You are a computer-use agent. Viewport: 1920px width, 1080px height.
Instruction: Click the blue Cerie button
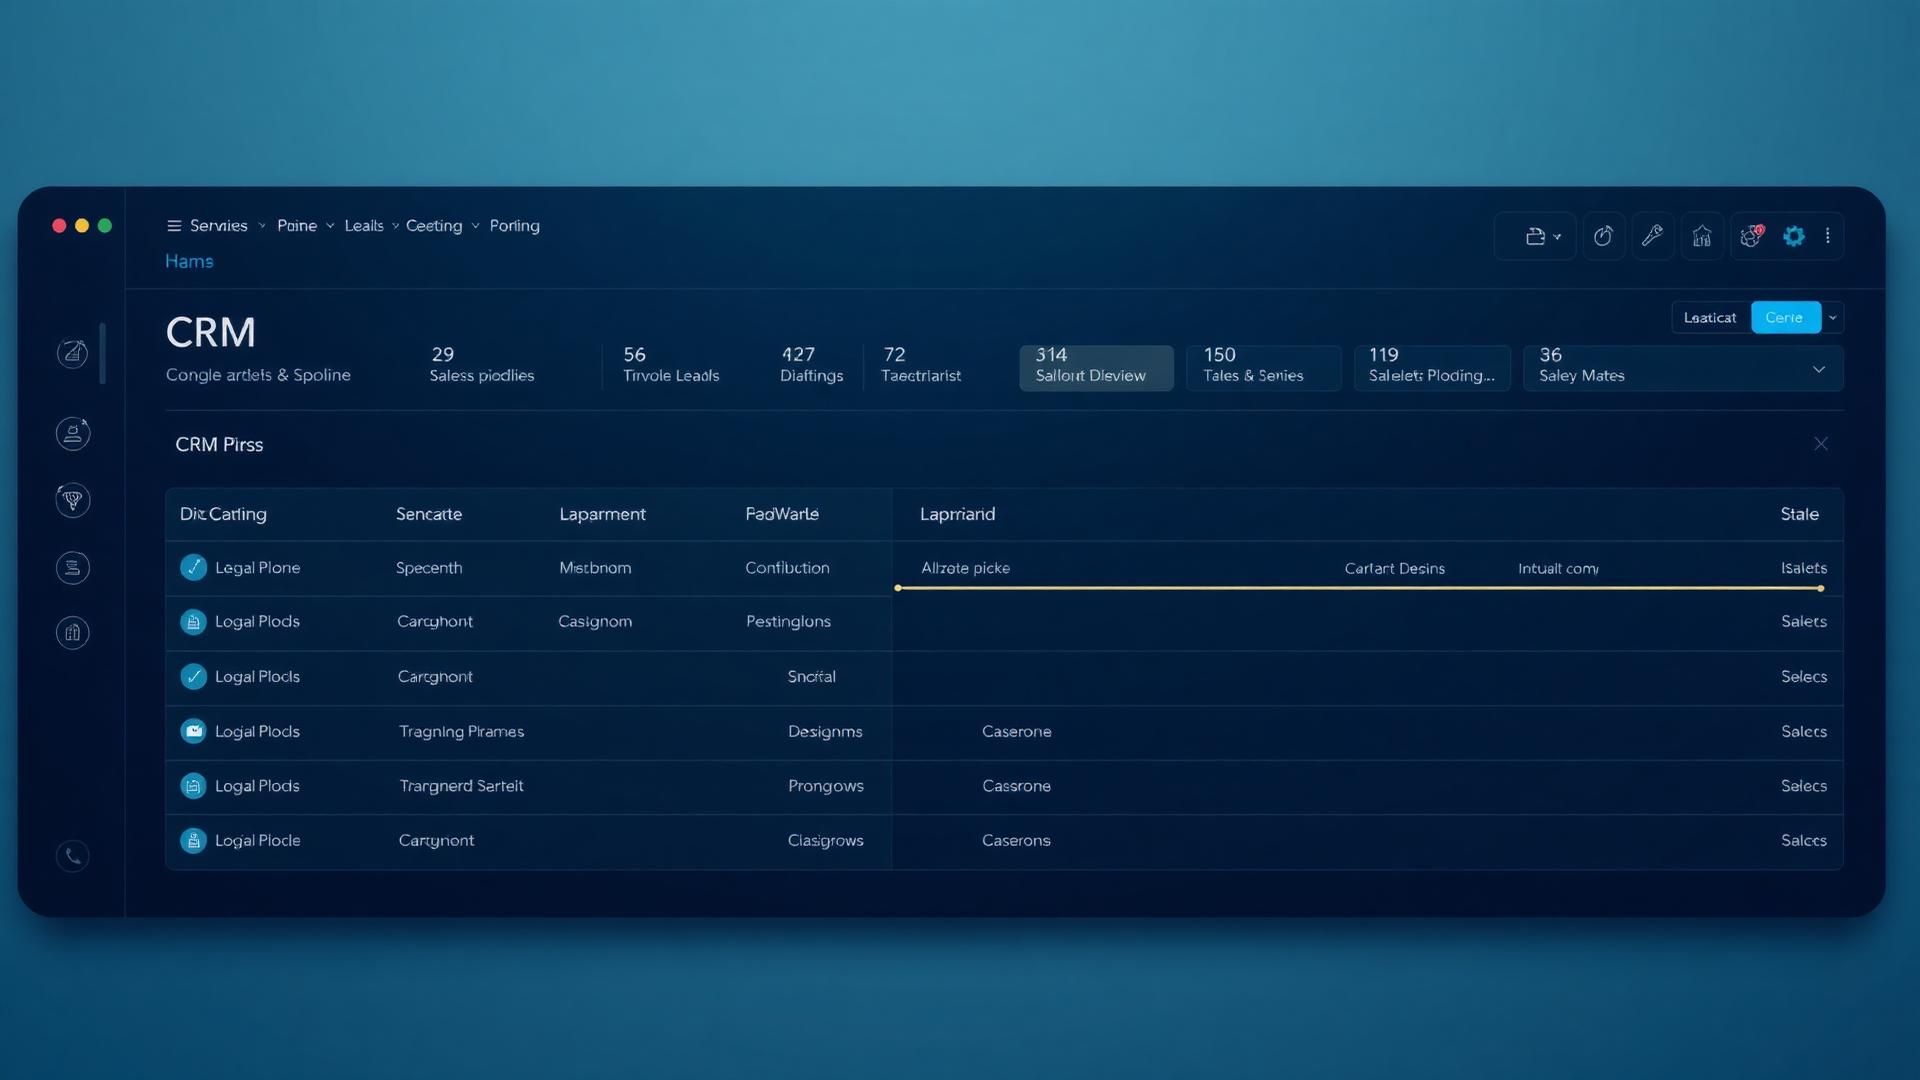click(x=1784, y=317)
